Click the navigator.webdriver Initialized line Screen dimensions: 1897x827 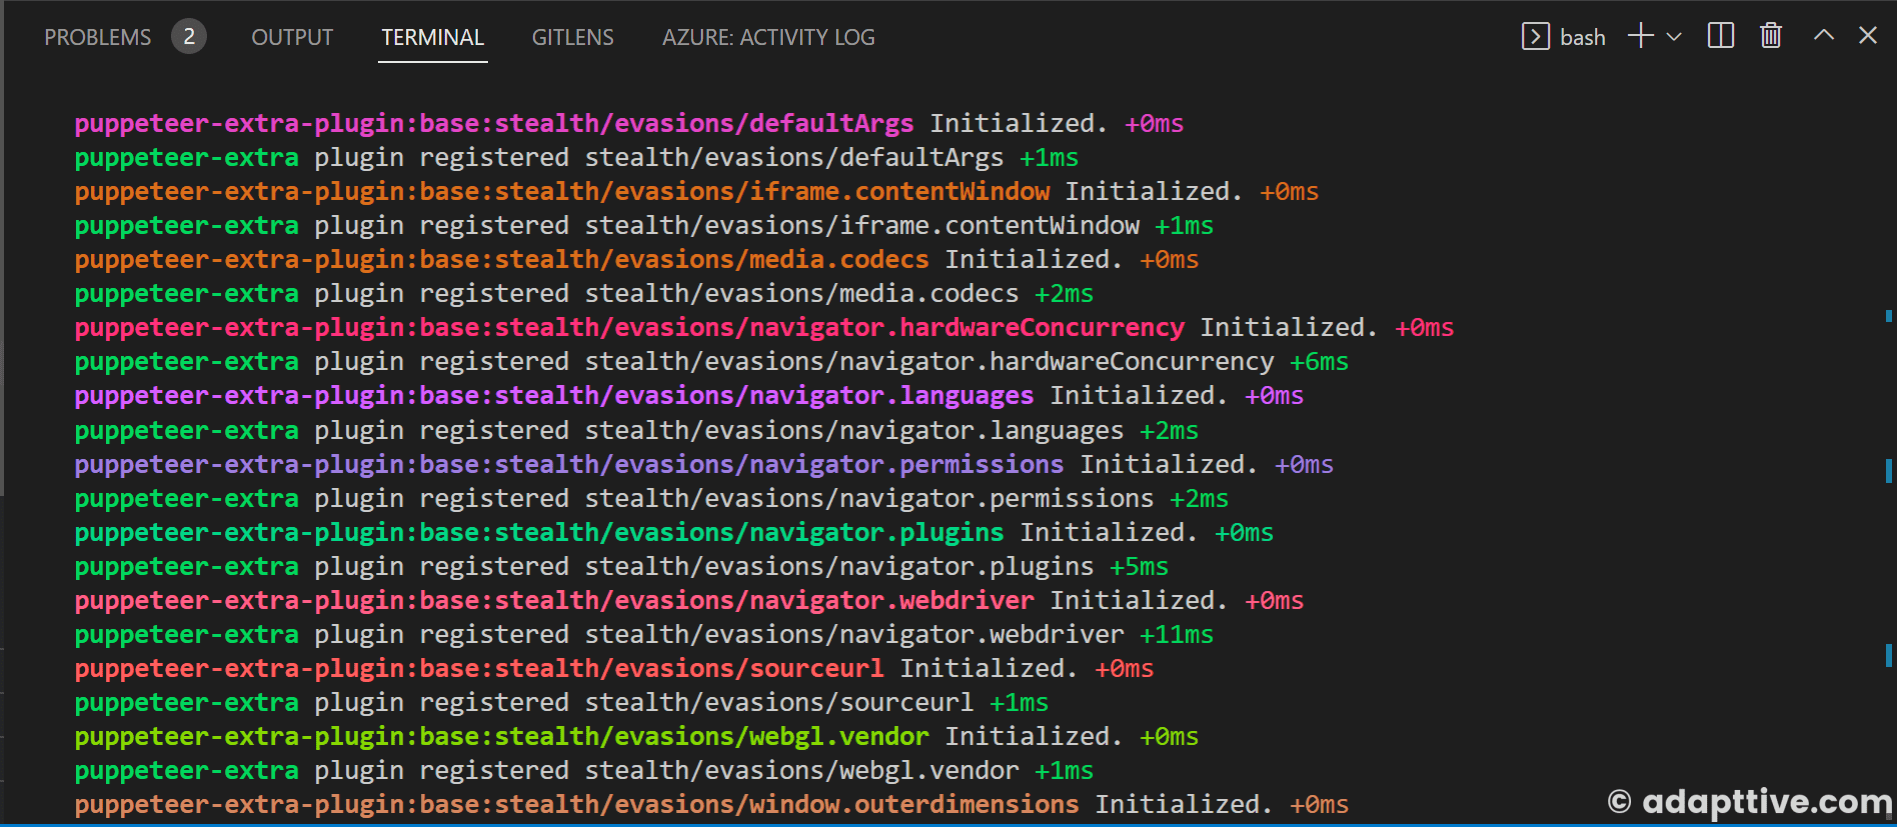click(689, 601)
